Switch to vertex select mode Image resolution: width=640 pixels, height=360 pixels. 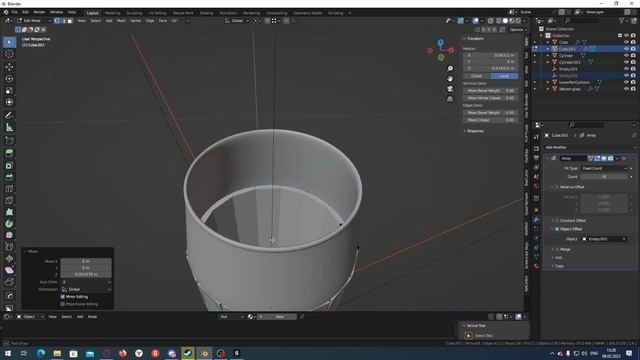[x=57, y=20]
